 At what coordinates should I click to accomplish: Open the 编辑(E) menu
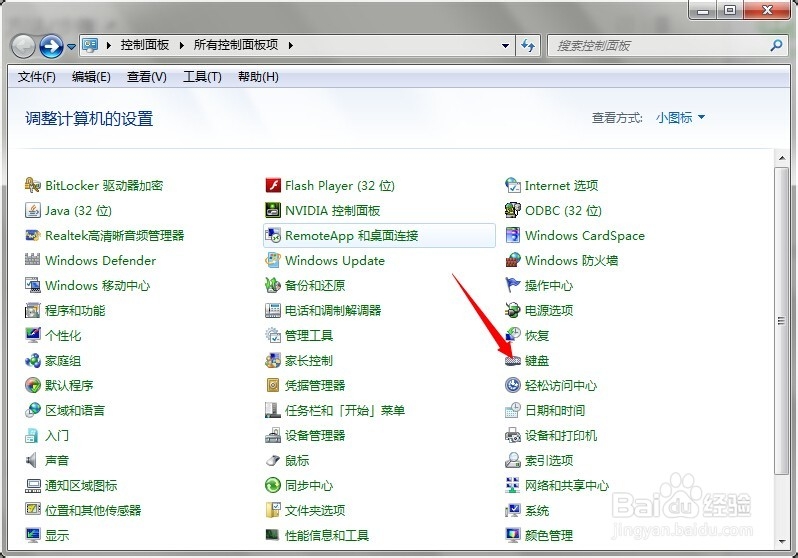(91, 77)
